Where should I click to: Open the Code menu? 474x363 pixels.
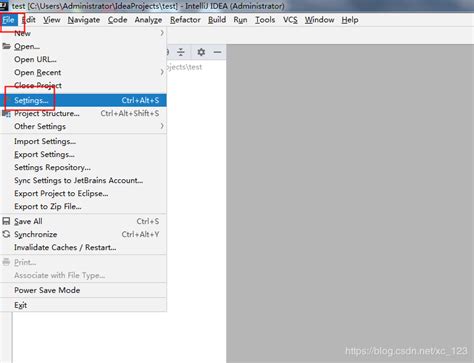[x=117, y=20]
